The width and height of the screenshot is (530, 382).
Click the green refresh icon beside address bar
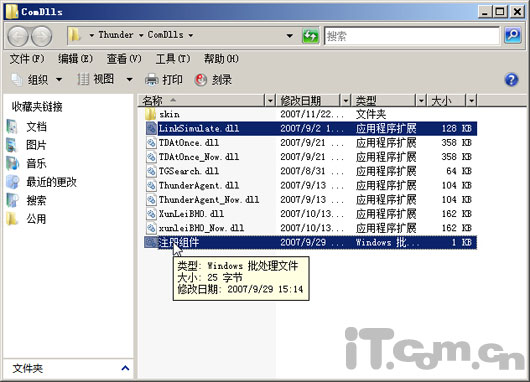pos(310,35)
